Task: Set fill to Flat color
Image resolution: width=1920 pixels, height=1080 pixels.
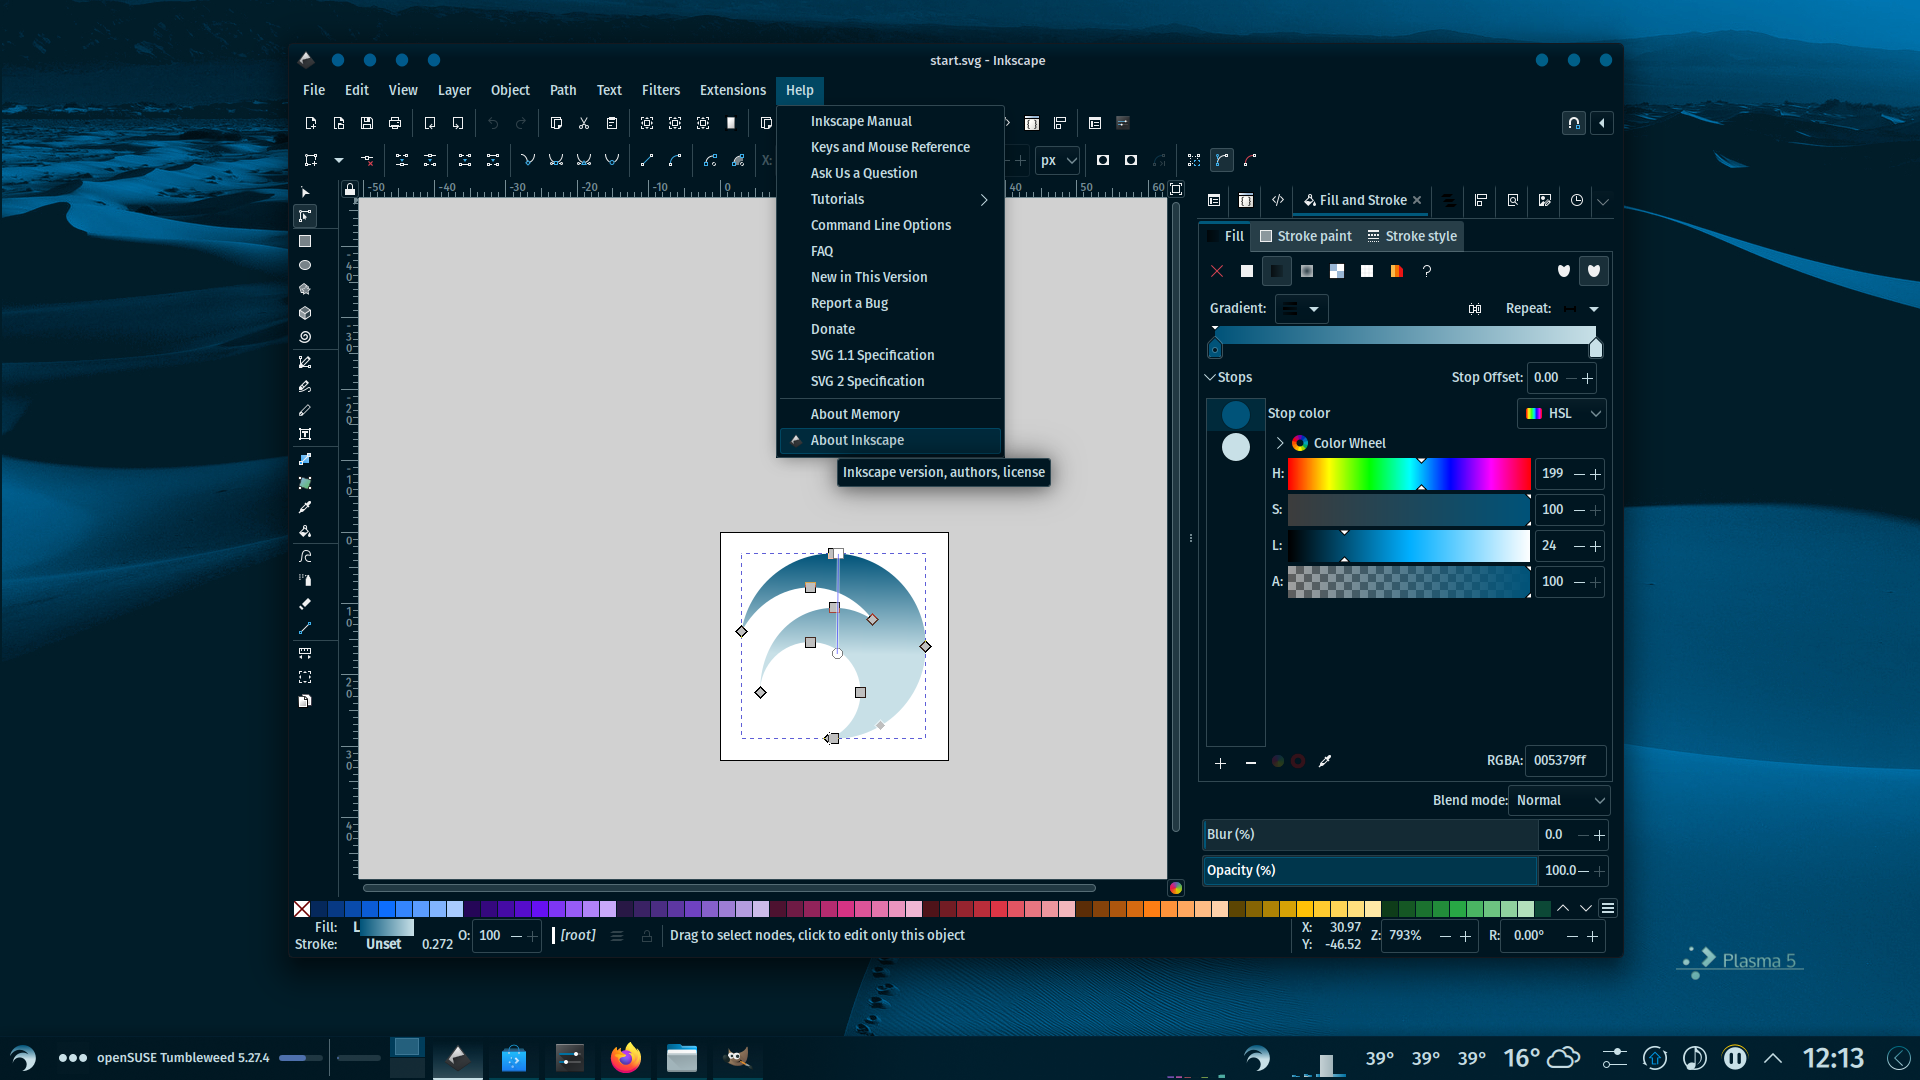Action: [x=1247, y=271]
